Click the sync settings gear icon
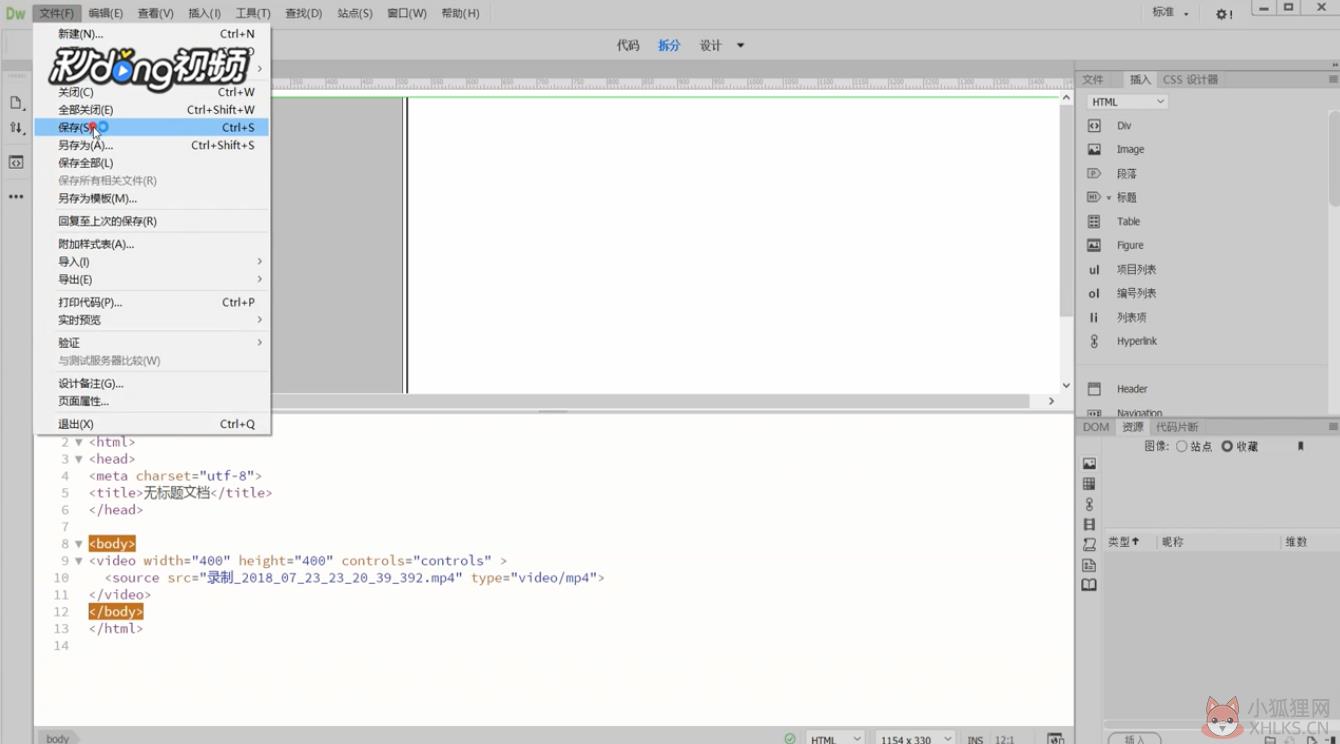 point(1223,14)
